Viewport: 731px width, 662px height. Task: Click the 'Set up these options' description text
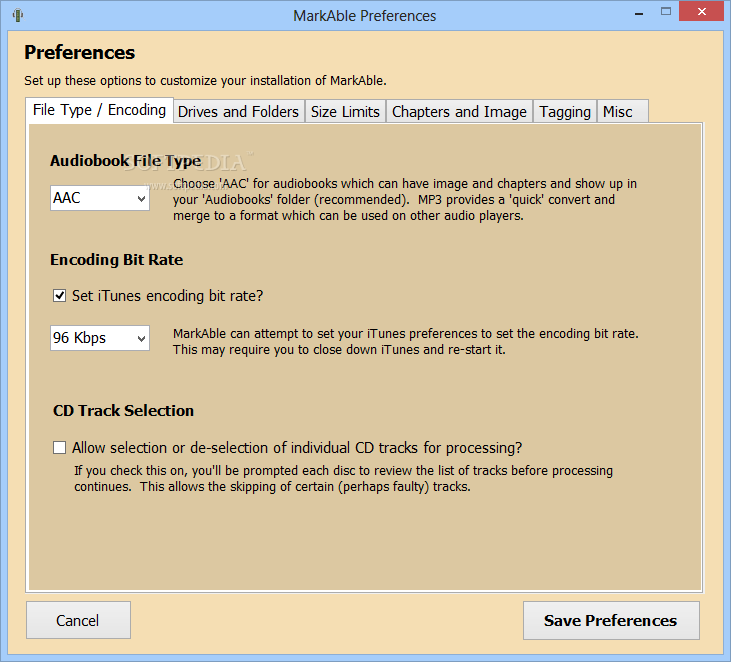coord(205,81)
